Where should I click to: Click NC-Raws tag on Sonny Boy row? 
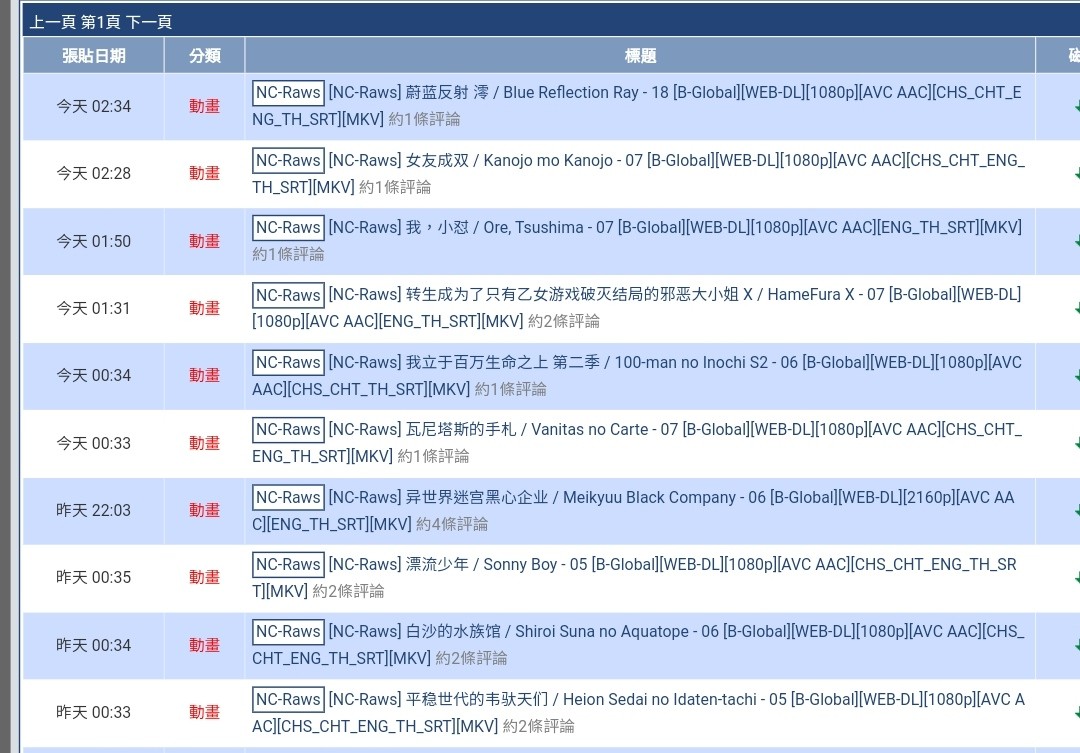coord(288,564)
